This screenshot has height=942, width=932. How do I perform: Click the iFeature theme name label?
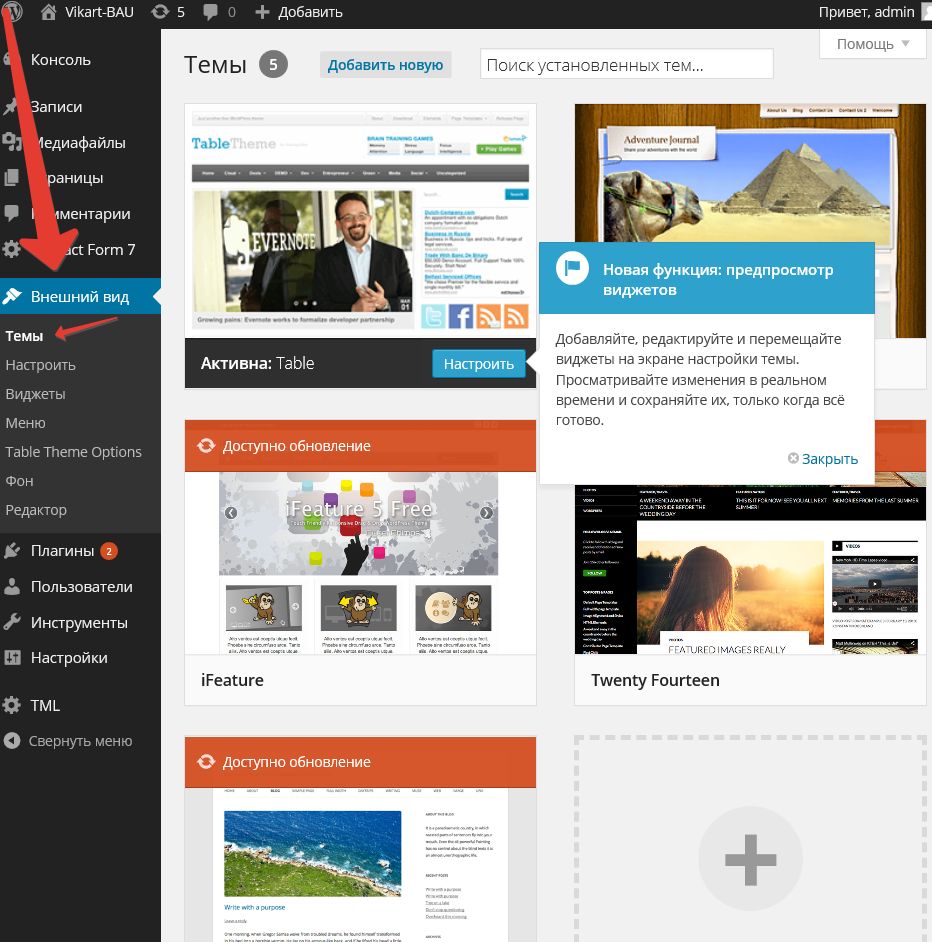232,680
